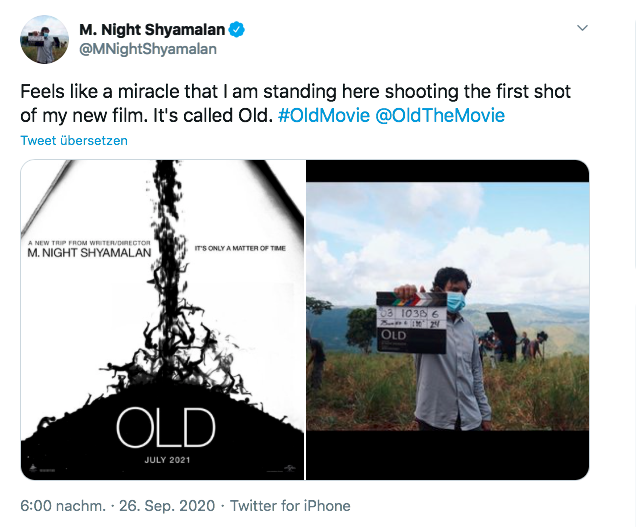Open the tweet options chevron menu
Screen dimensions: 636x527
point(582,28)
